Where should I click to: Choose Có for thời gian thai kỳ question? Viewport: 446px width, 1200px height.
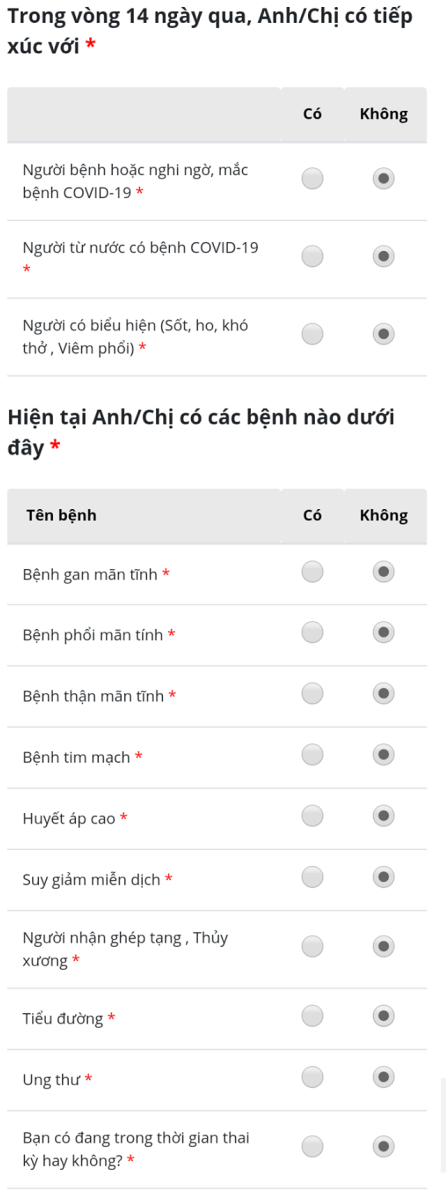(312, 1146)
